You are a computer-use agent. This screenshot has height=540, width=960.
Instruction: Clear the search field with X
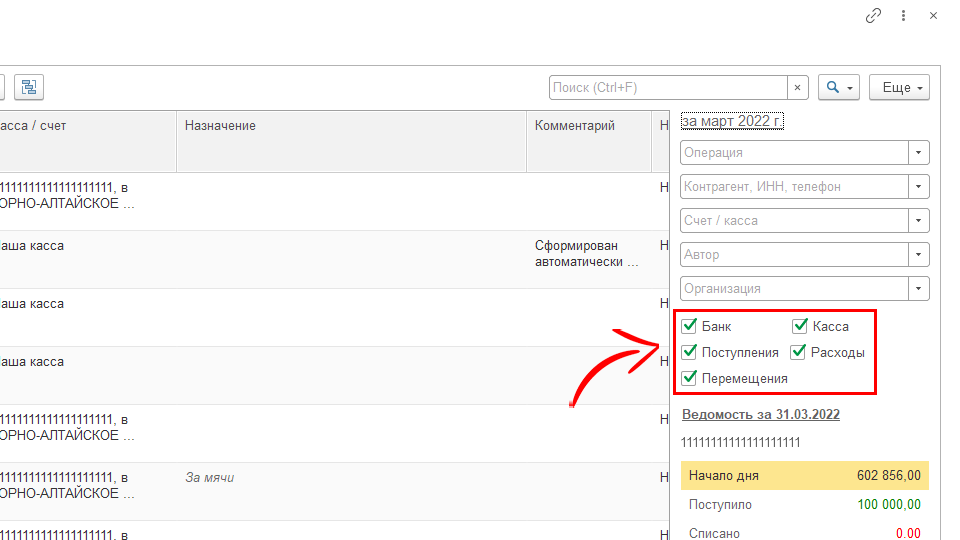[x=797, y=88]
